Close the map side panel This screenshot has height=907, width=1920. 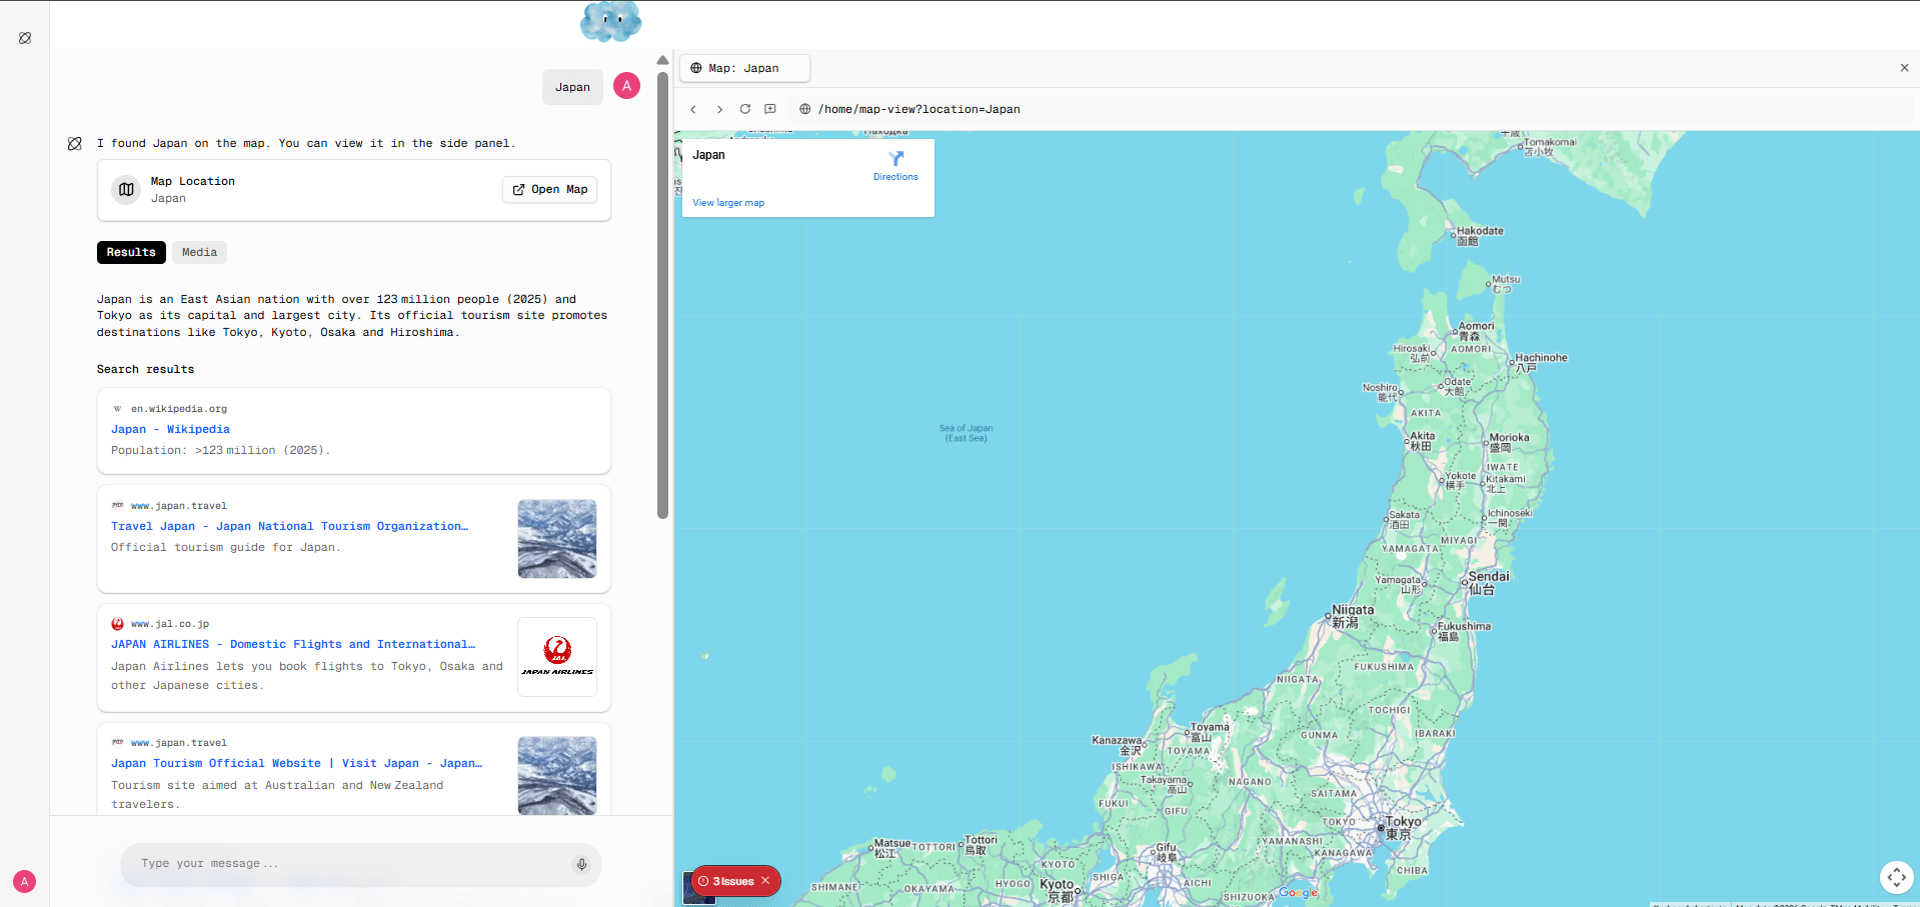pos(1904,68)
